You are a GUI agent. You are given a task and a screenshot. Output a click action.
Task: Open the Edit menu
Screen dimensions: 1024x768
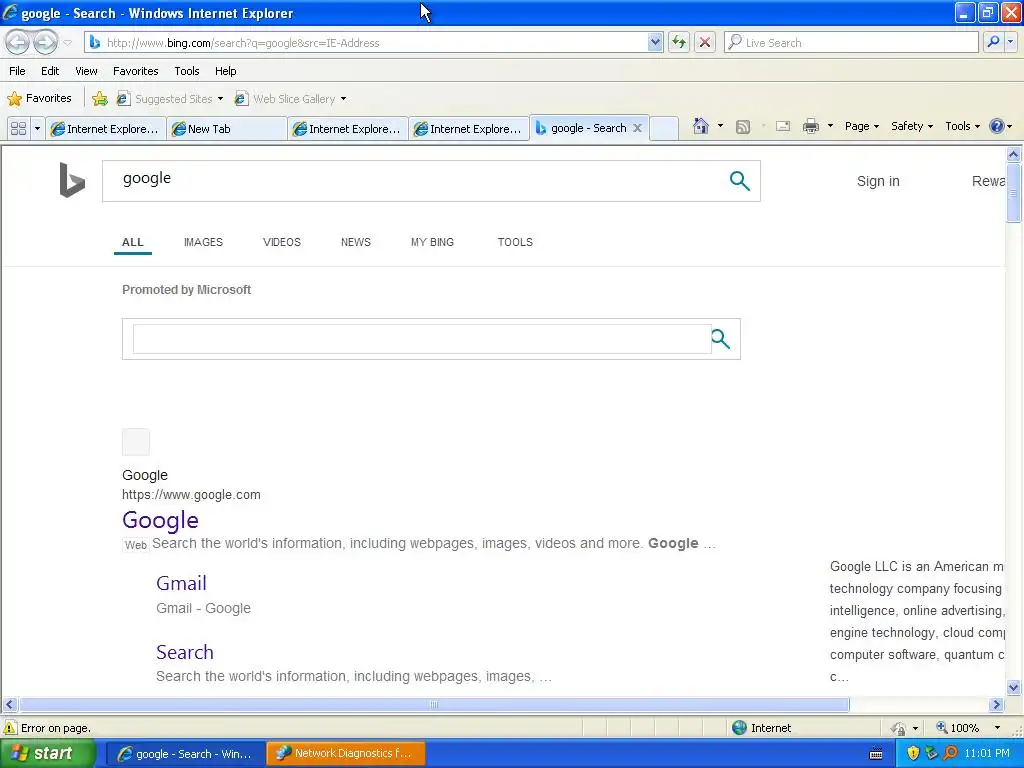tap(50, 71)
